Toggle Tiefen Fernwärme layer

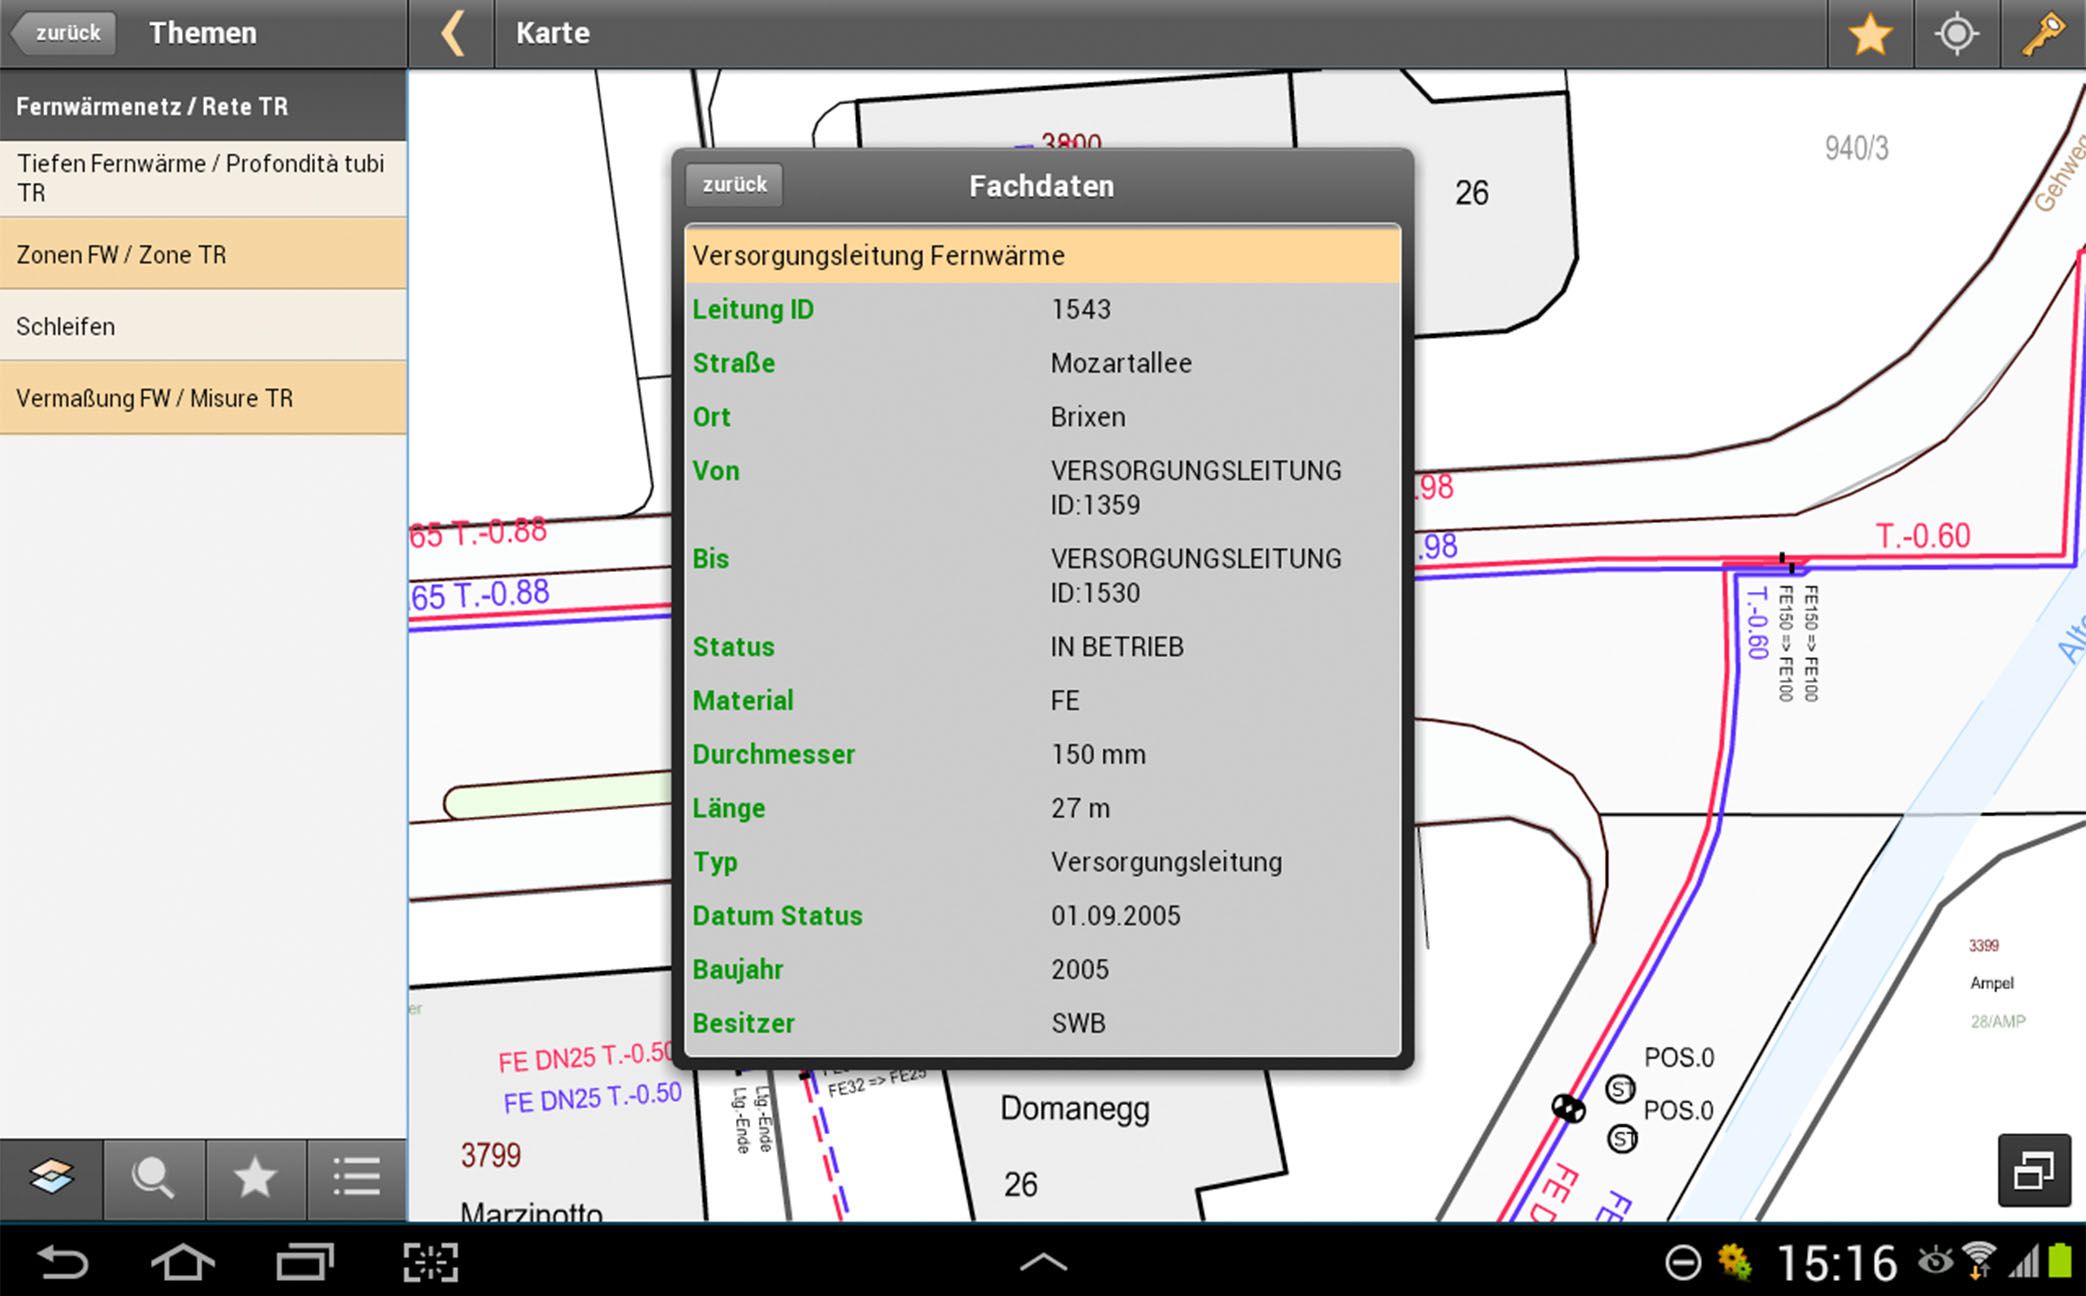[x=203, y=178]
